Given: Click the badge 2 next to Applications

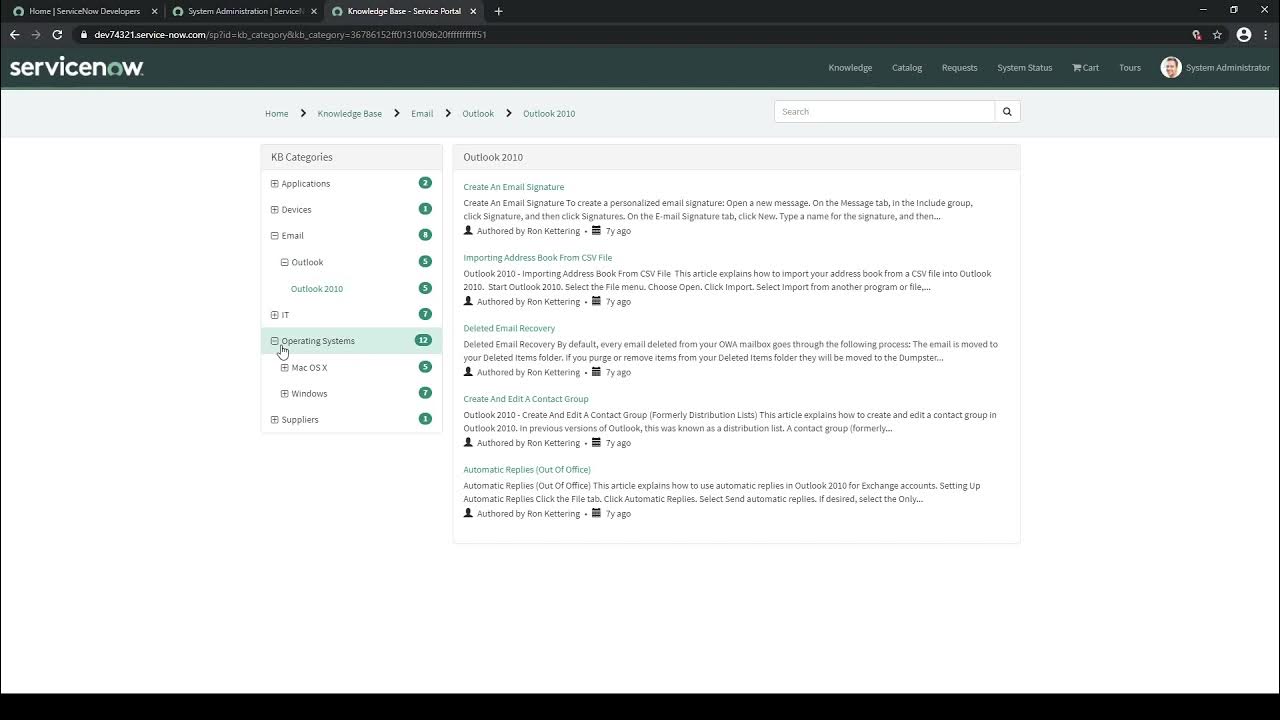Looking at the screenshot, I should tap(425, 183).
